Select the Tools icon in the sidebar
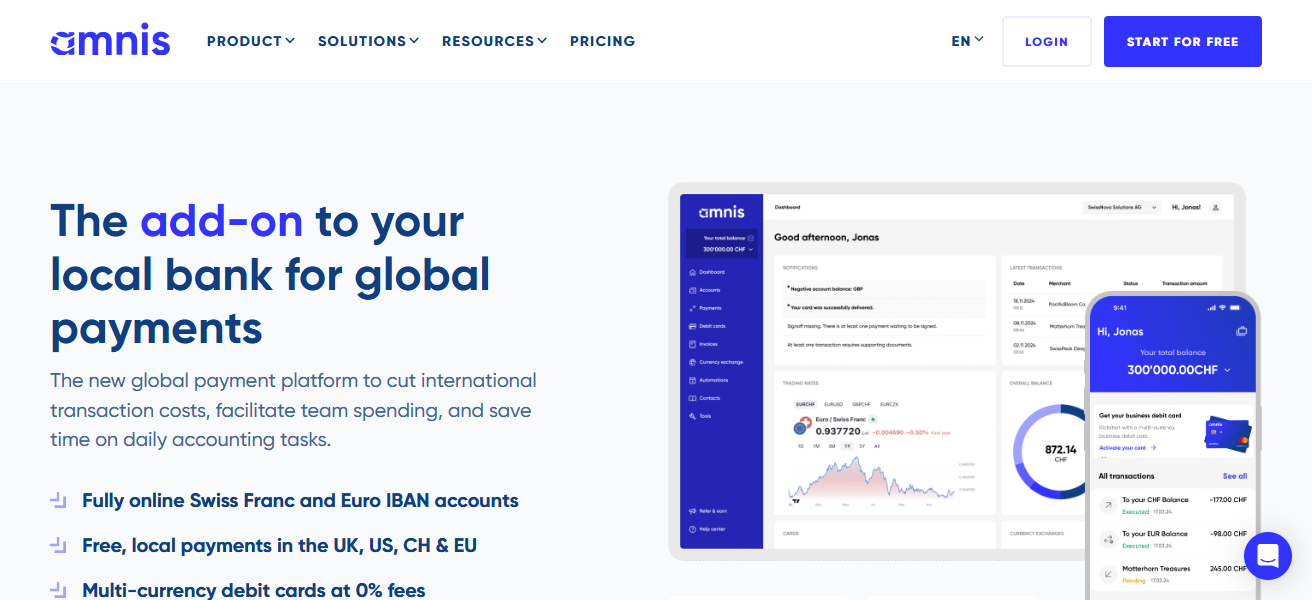This screenshot has width=1312, height=600. click(x=692, y=416)
